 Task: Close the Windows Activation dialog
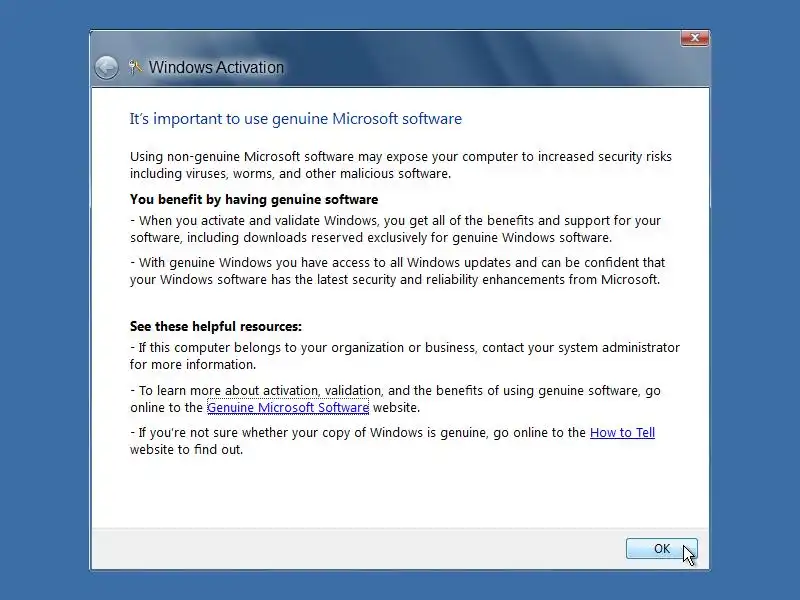click(694, 38)
